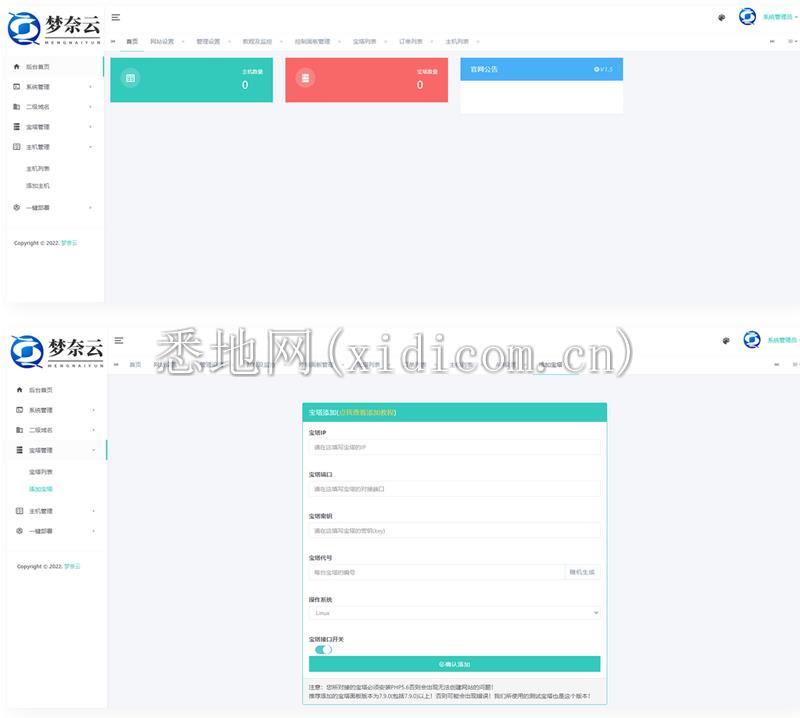Click the 宝塔管理 stack icon in the upper sidebar
The image size is (800, 718).
tap(16, 127)
